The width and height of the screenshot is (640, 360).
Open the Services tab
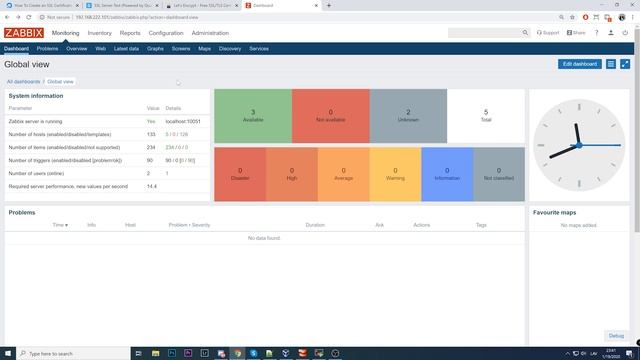(x=259, y=49)
